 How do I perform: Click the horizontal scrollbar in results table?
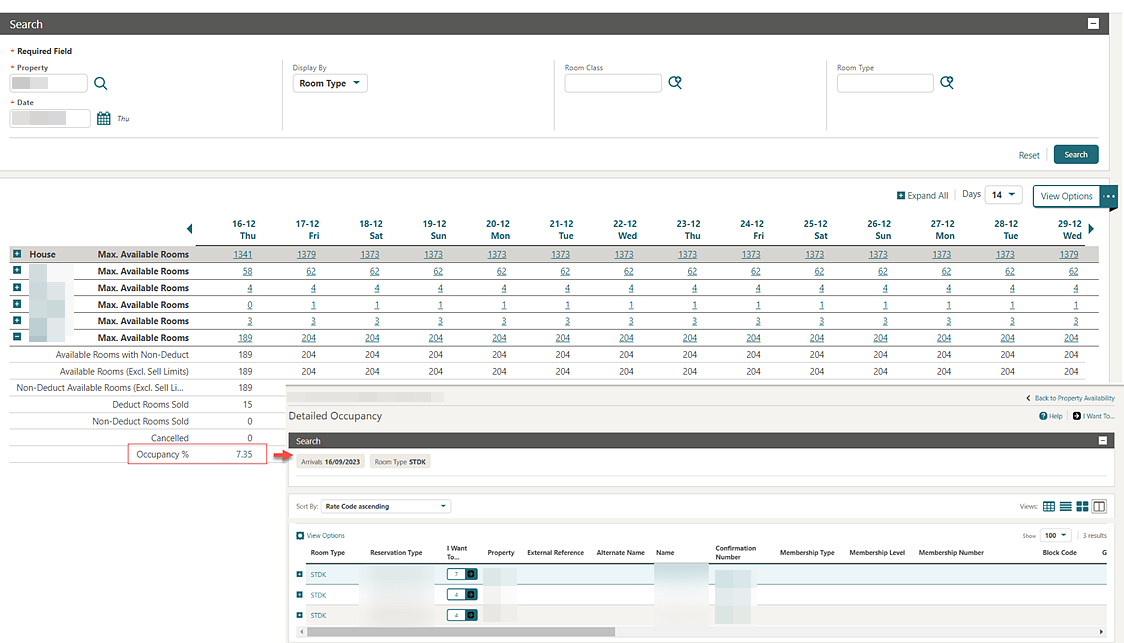(x=460, y=632)
